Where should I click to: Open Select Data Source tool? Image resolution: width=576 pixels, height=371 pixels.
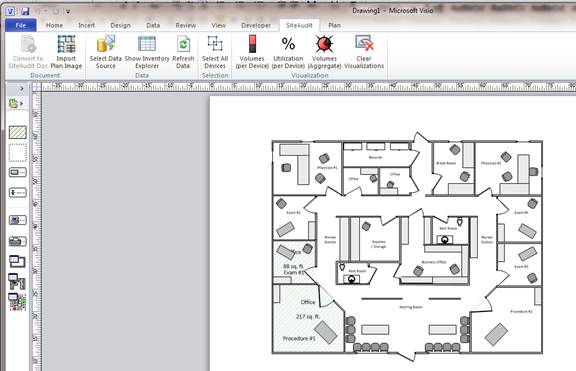[x=105, y=52]
